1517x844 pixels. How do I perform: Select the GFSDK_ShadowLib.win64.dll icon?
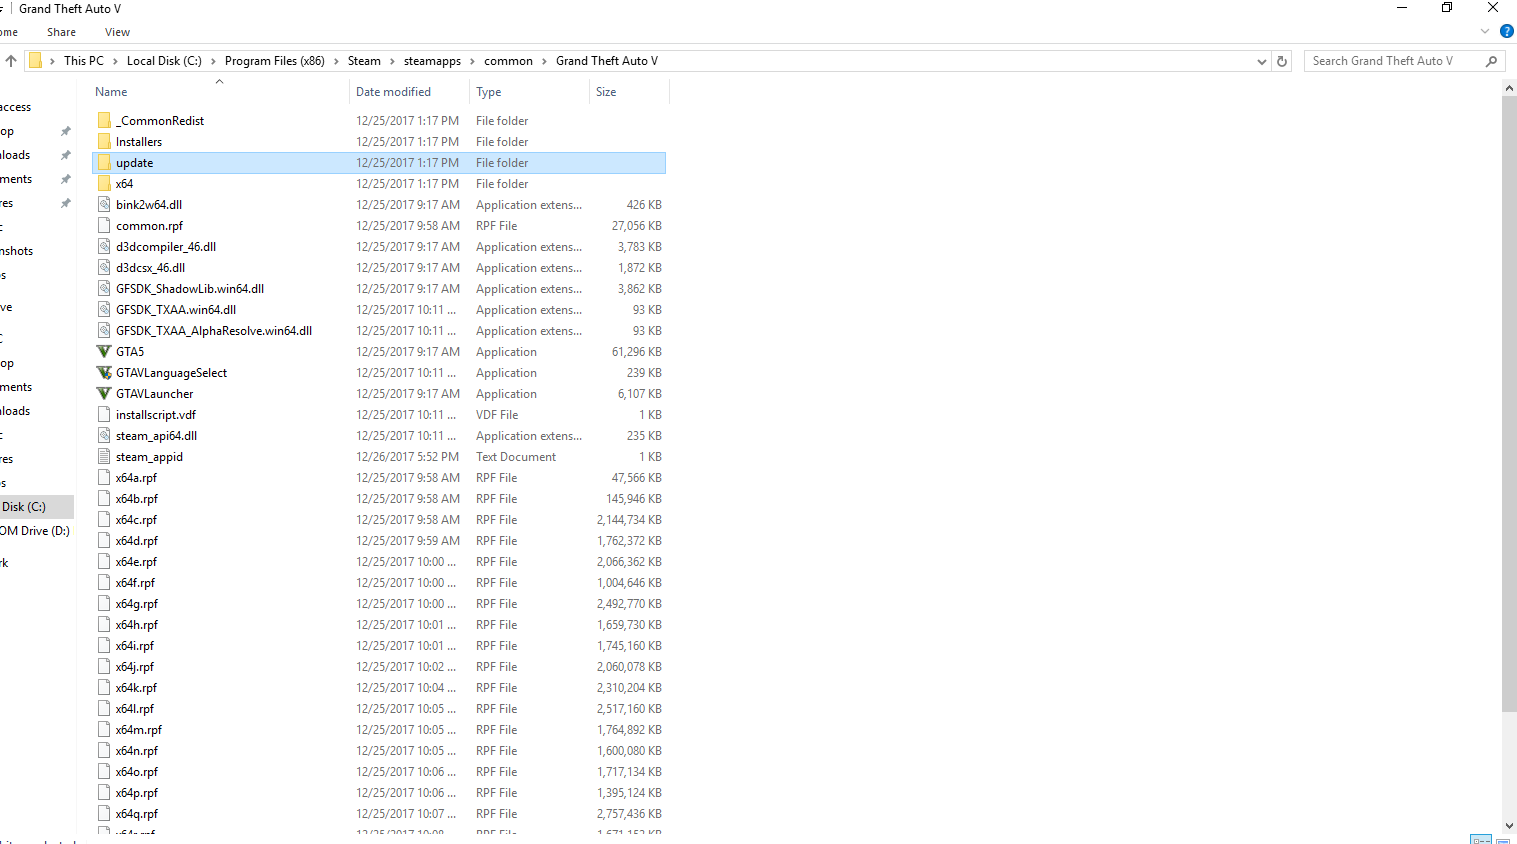tap(104, 288)
